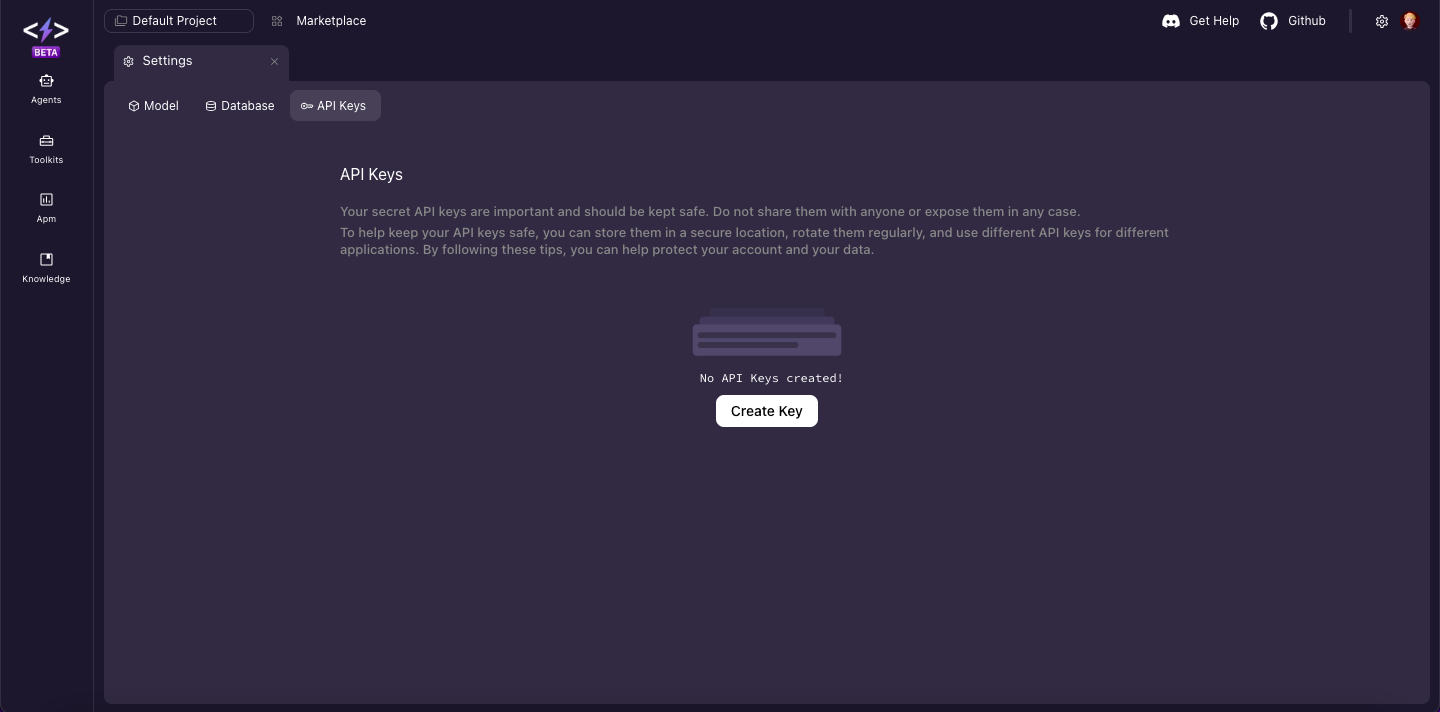This screenshot has height=712, width=1440.
Task: Open the Apm panel icon
Action: pos(46,200)
